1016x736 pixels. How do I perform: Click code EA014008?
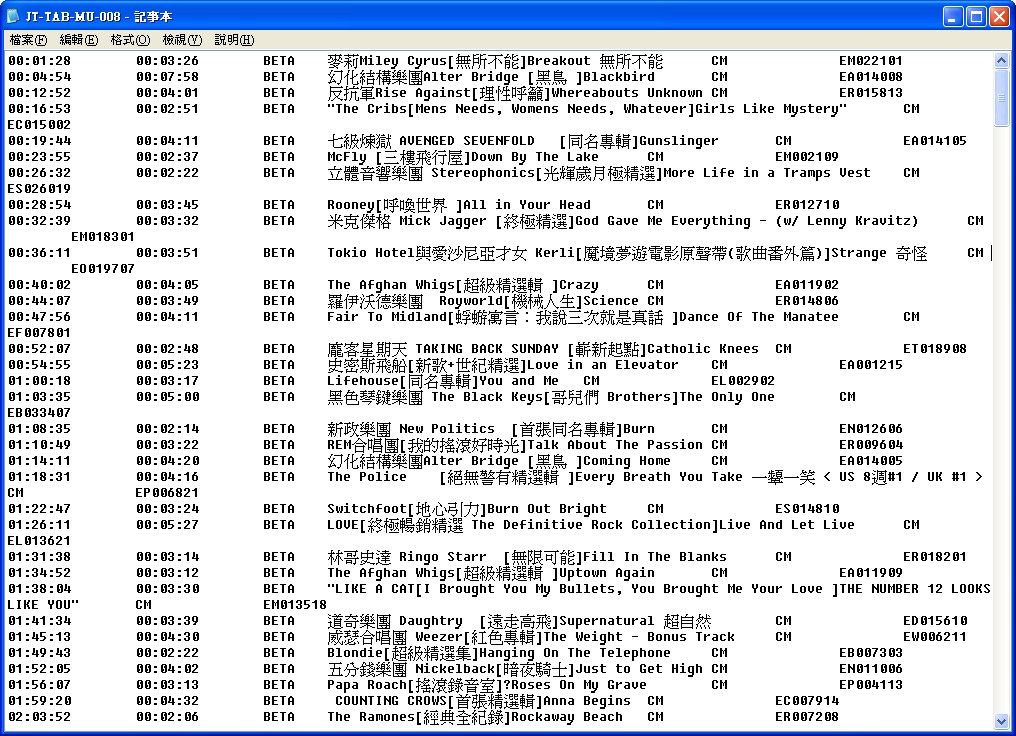[870, 77]
